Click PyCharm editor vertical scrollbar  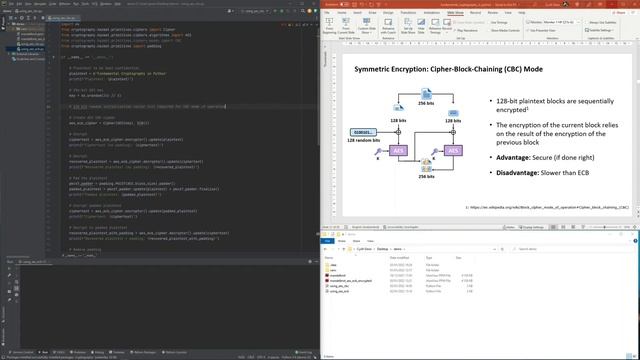click(318, 87)
